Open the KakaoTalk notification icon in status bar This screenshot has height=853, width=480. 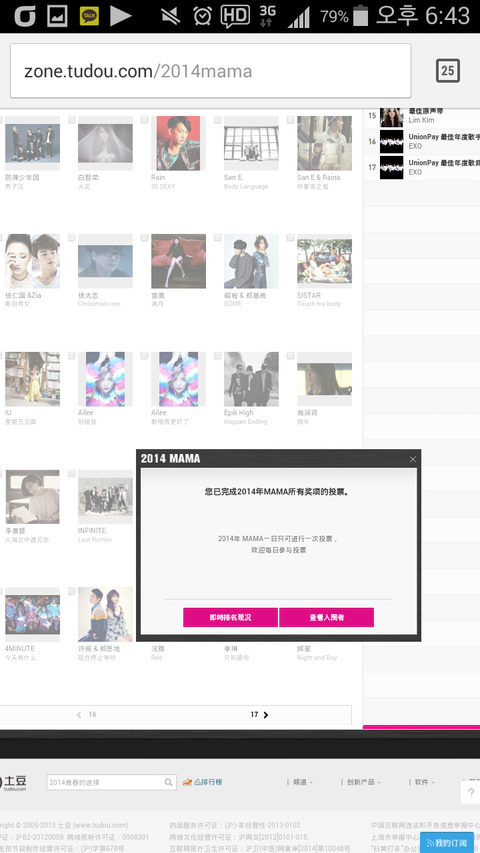pyautogui.click(x=89, y=16)
